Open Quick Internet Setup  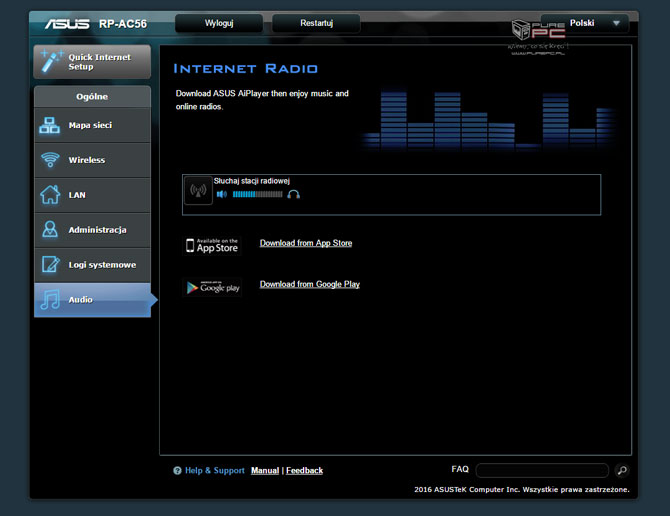tap(92, 62)
